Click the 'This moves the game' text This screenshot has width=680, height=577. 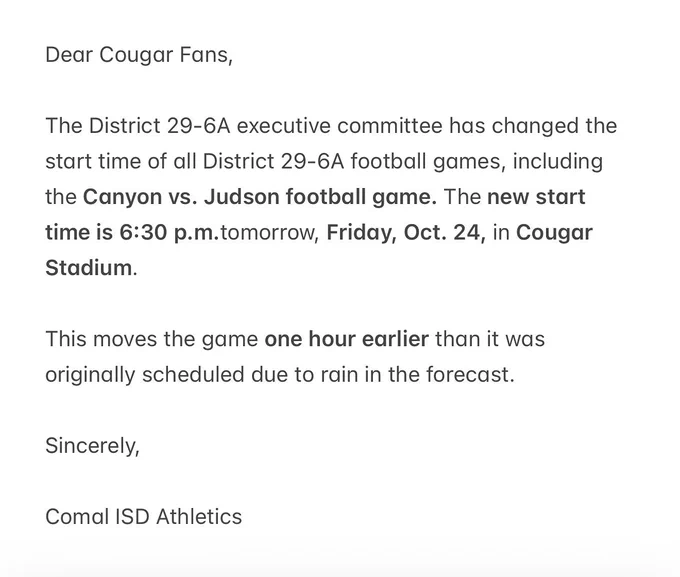click(x=152, y=339)
